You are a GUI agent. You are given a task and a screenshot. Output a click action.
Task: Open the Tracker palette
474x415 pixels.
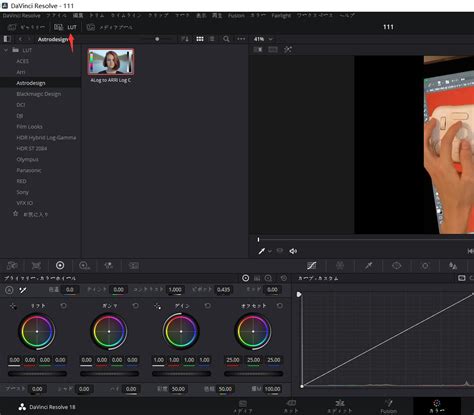coord(425,265)
